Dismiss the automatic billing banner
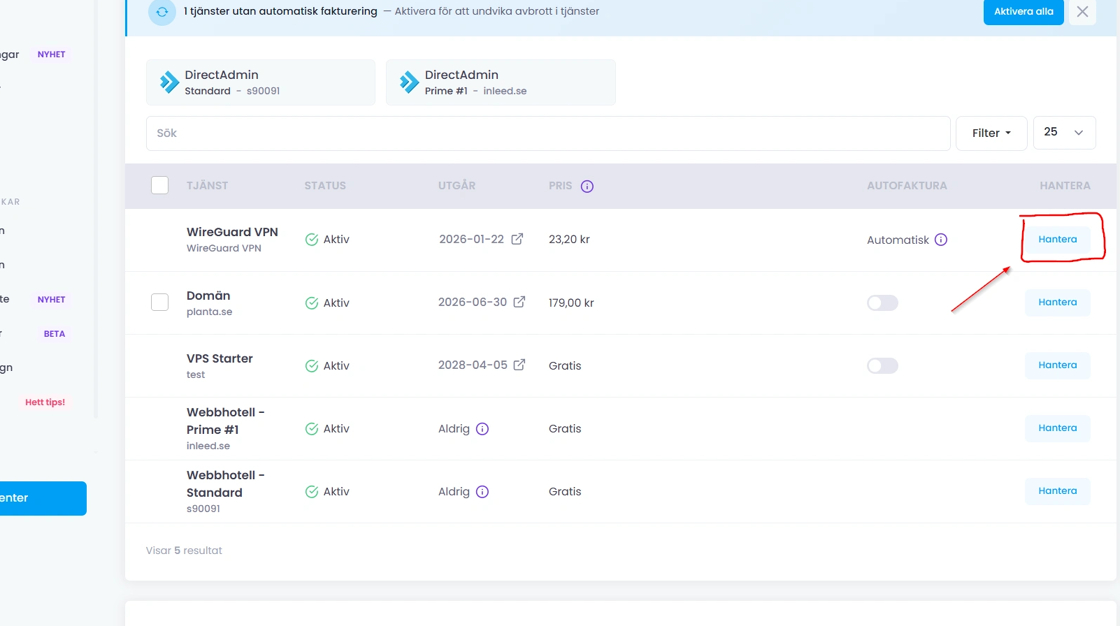 (x=1082, y=12)
